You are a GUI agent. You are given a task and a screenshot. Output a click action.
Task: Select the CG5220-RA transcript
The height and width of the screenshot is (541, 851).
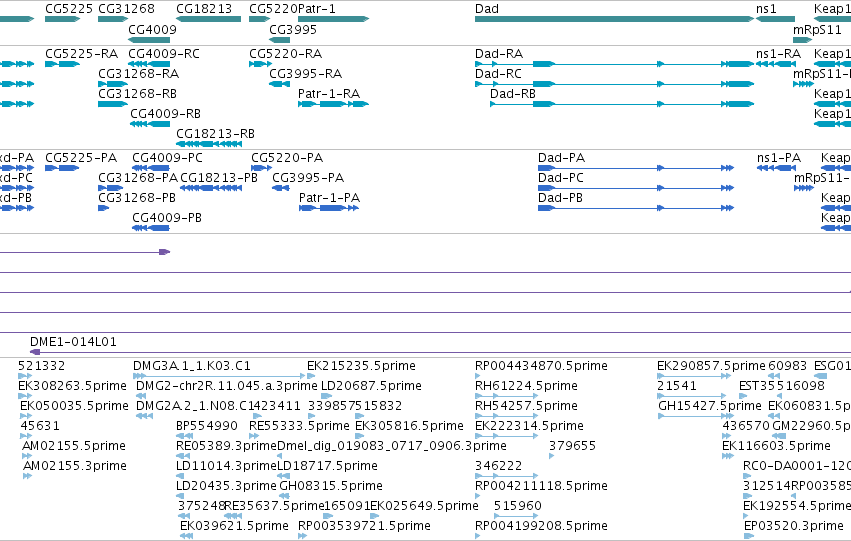pyautogui.click(x=261, y=64)
